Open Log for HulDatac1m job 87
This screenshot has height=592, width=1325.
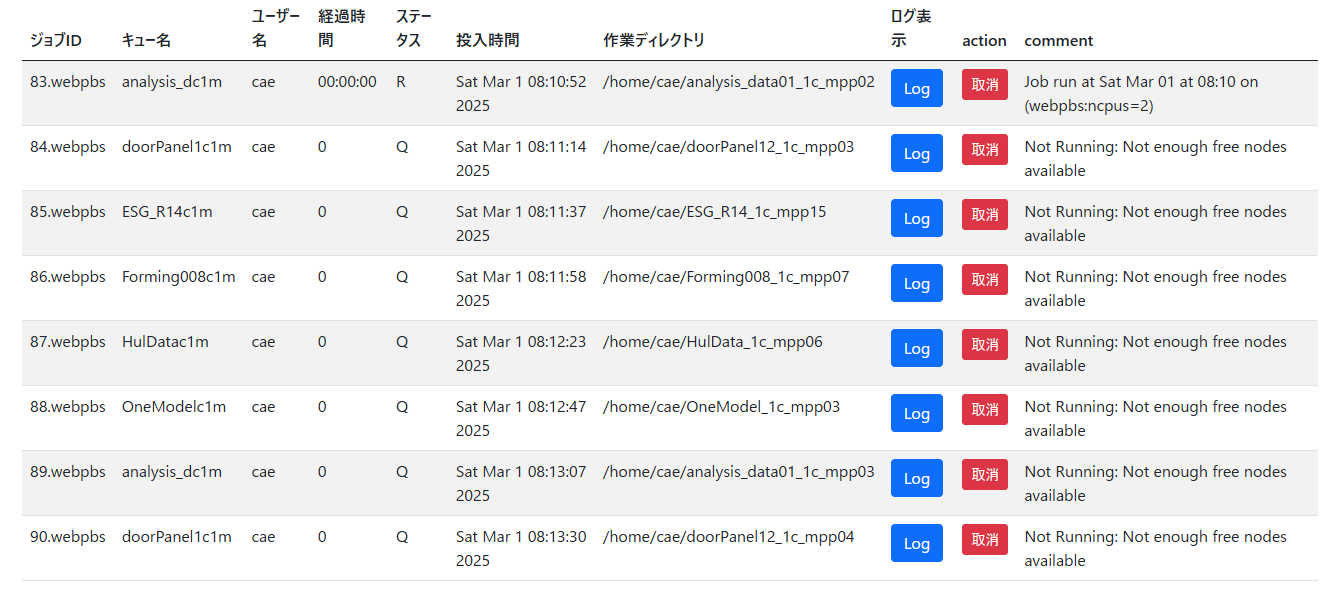(916, 348)
